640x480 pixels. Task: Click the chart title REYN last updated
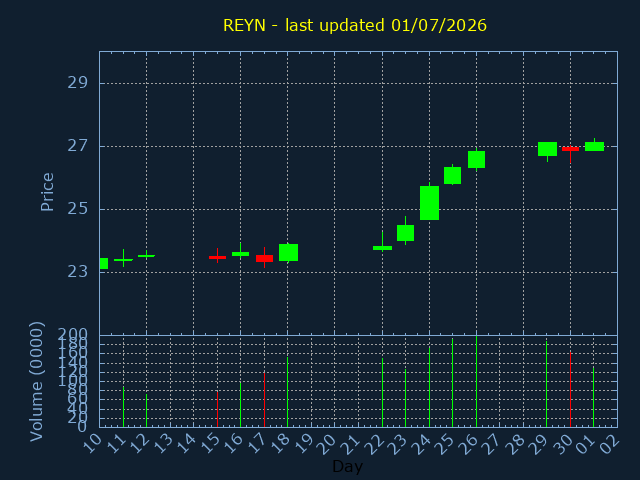(x=355, y=25)
